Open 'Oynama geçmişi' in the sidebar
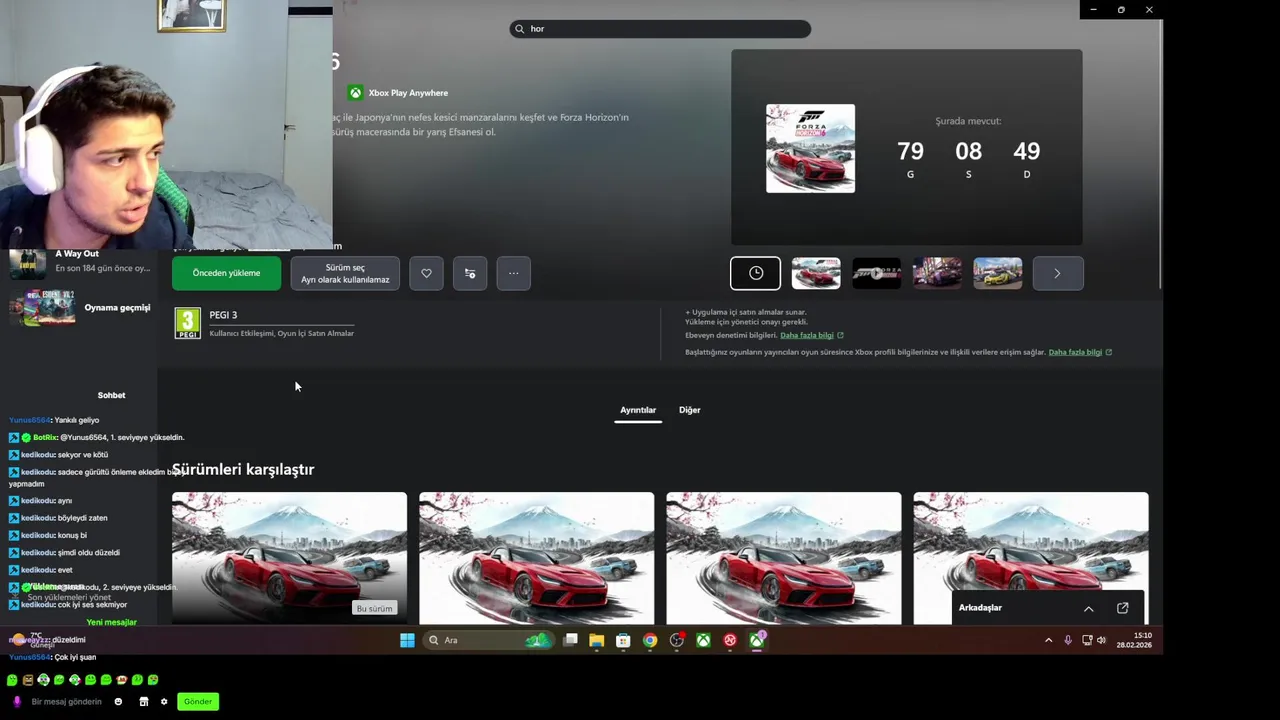Viewport: 1280px width, 720px height. tap(80, 308)
